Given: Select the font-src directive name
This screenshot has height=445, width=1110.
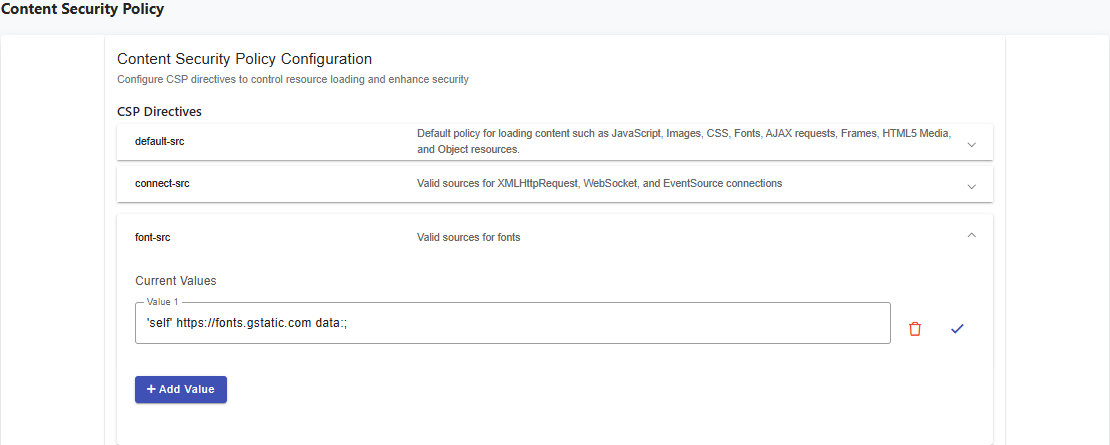Looking at the screenshot, I should pyautogui.click(x=154, y=237).
